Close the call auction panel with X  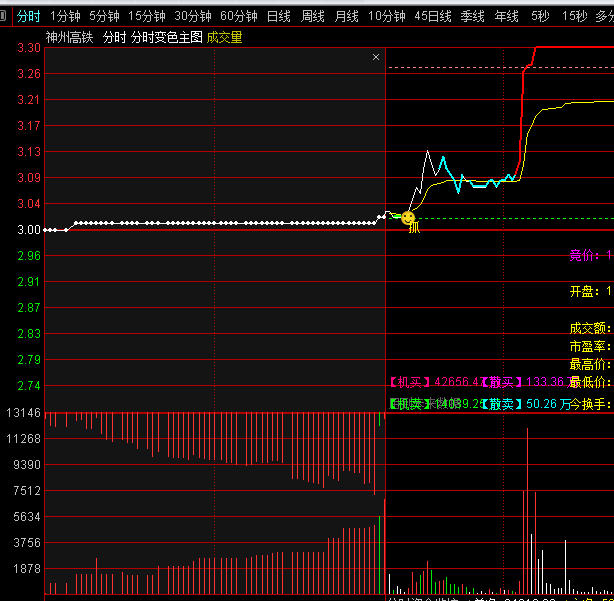376,58
